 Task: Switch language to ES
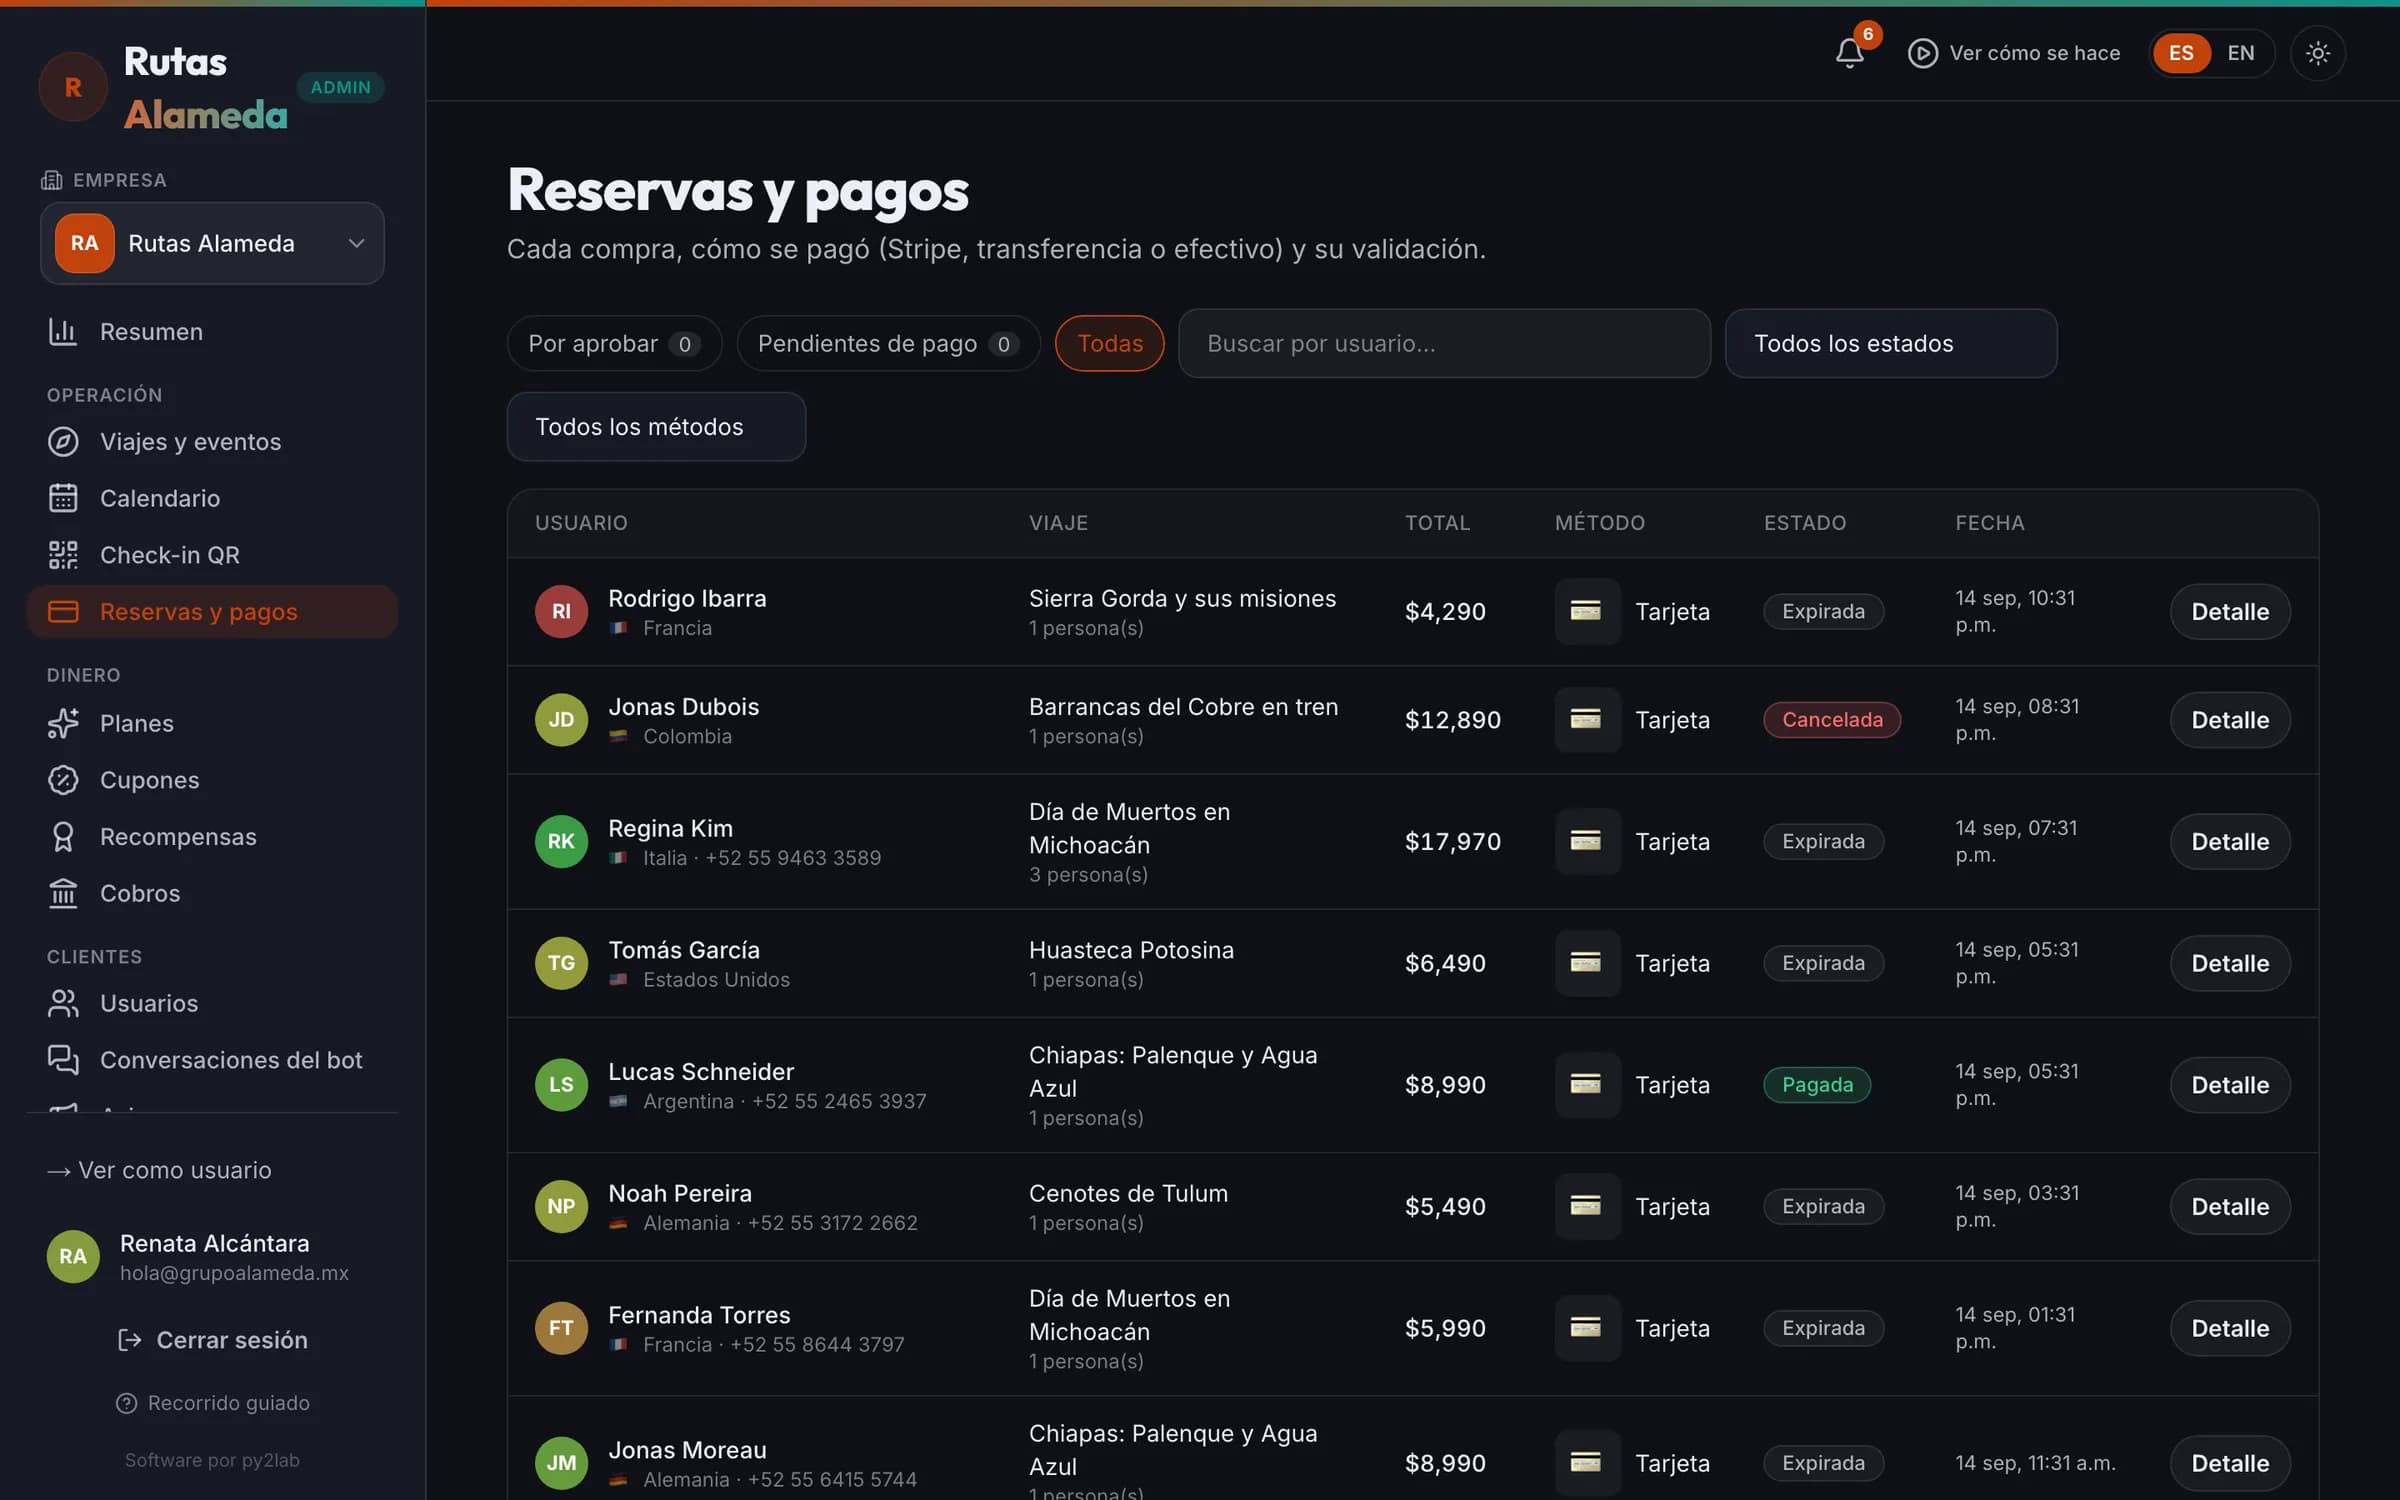2181,53
